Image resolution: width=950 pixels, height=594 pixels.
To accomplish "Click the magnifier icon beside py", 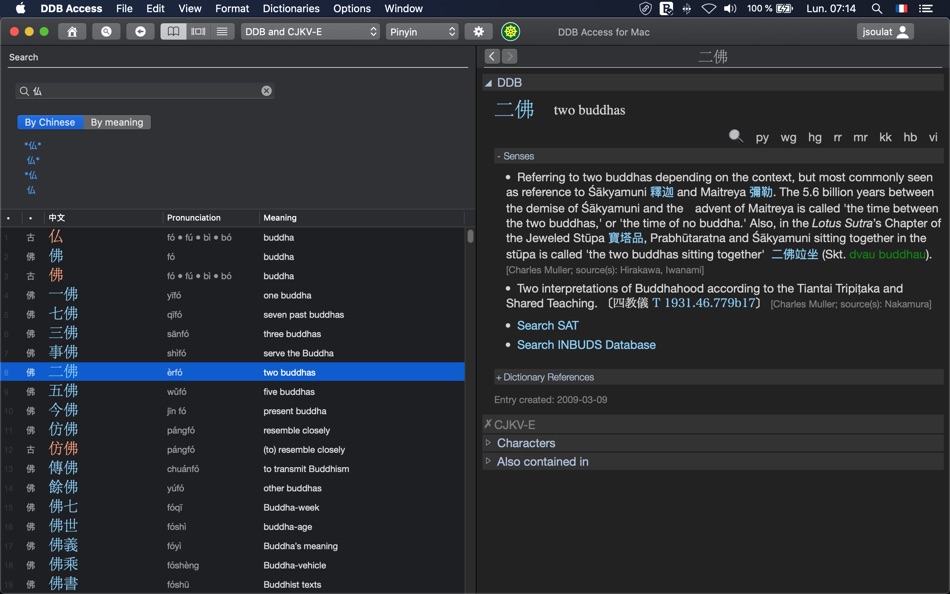I will click(x=736, y=136).
